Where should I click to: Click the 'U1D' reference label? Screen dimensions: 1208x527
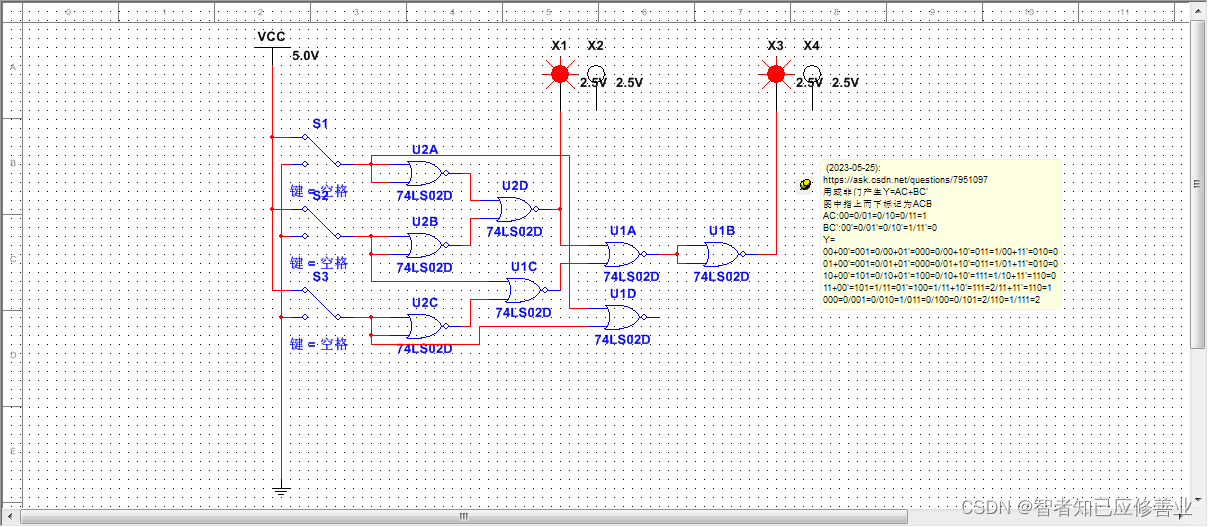(623, 294)
